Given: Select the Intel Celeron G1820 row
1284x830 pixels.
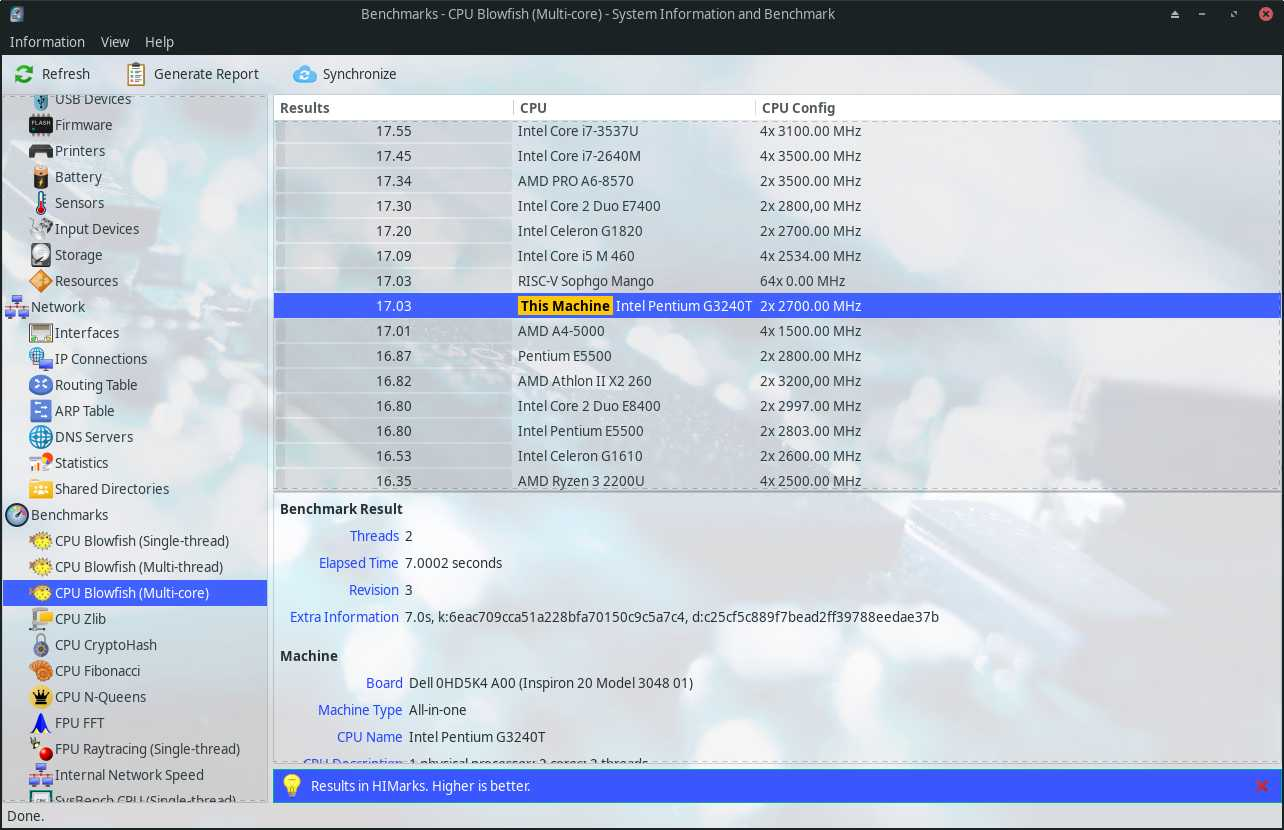Looking at the screenshot, I should click(x=777, y=231).
